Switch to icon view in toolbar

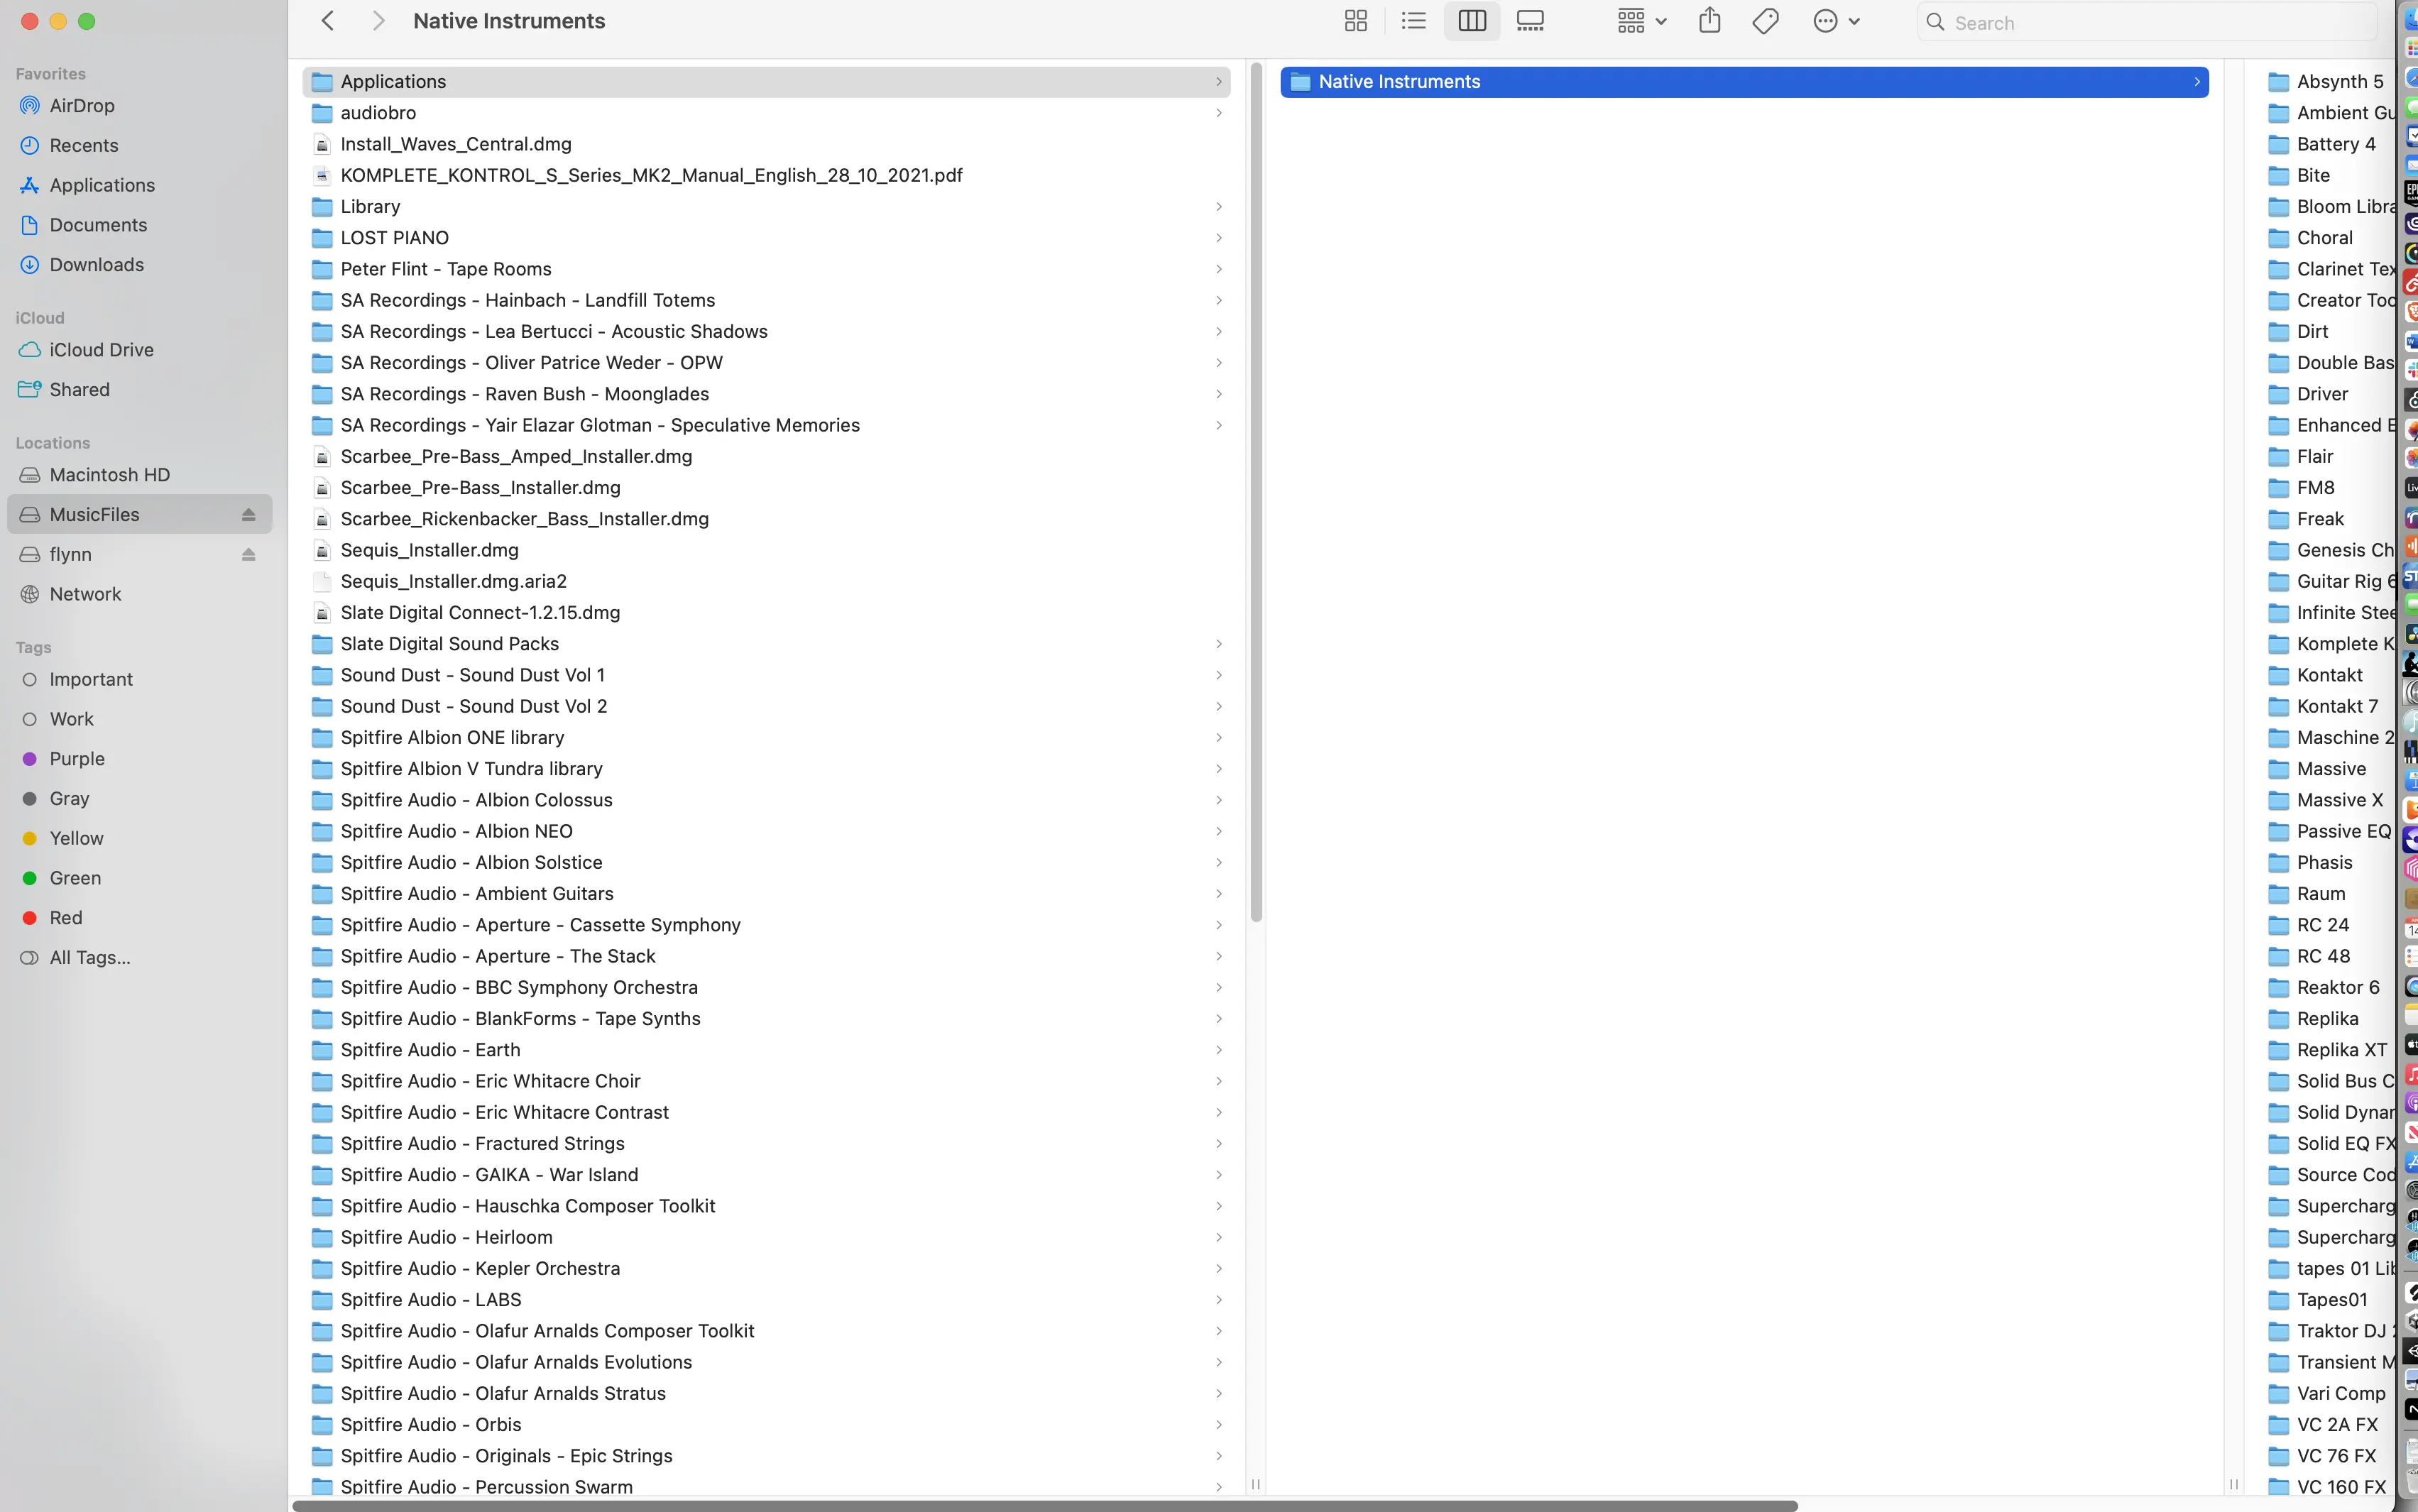click(1355, 21)
